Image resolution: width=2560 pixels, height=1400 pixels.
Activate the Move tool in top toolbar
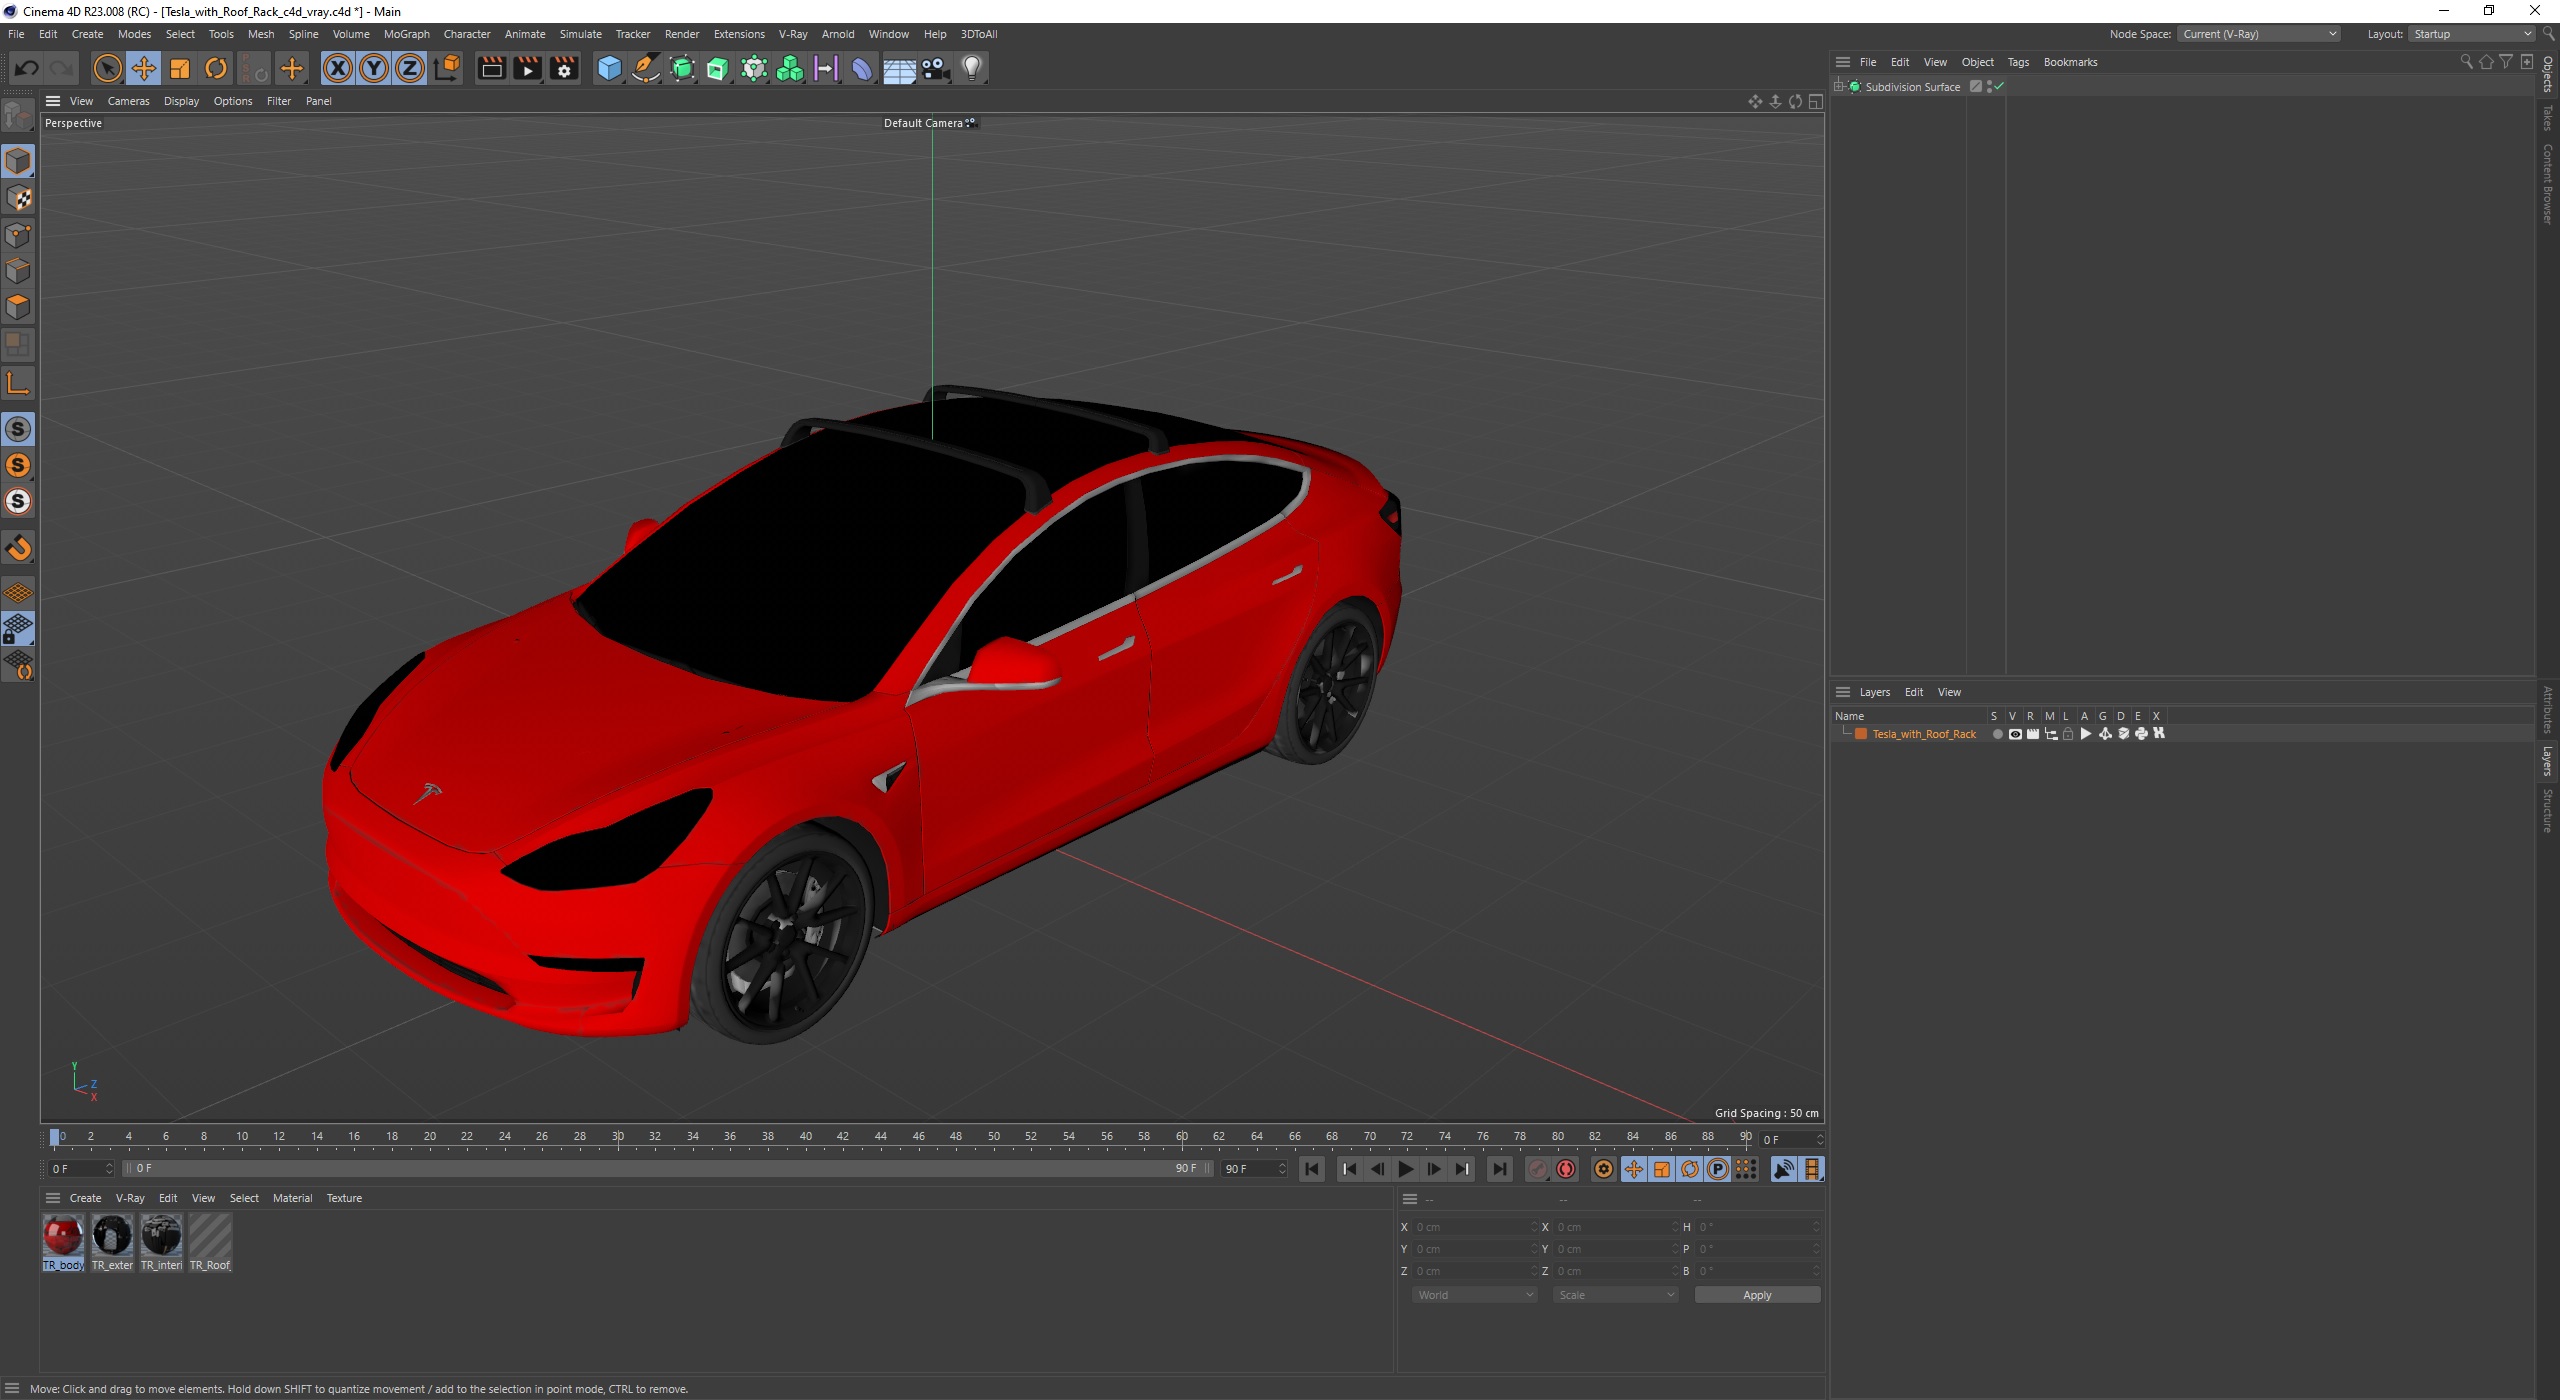coord(144,68)
